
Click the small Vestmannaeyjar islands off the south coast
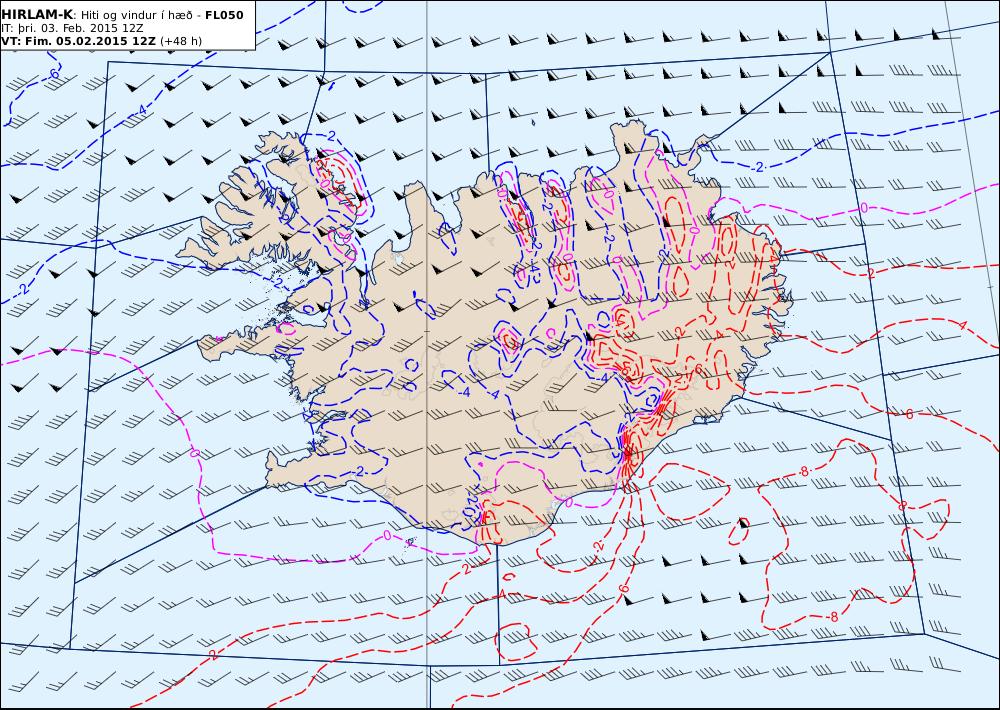[409, 542]
